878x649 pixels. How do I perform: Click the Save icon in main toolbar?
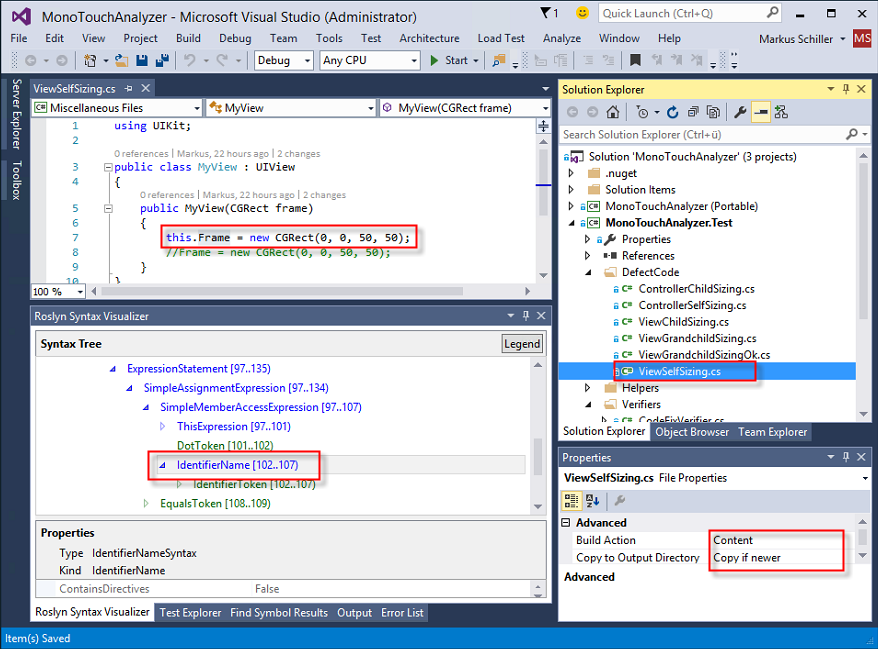142,60
